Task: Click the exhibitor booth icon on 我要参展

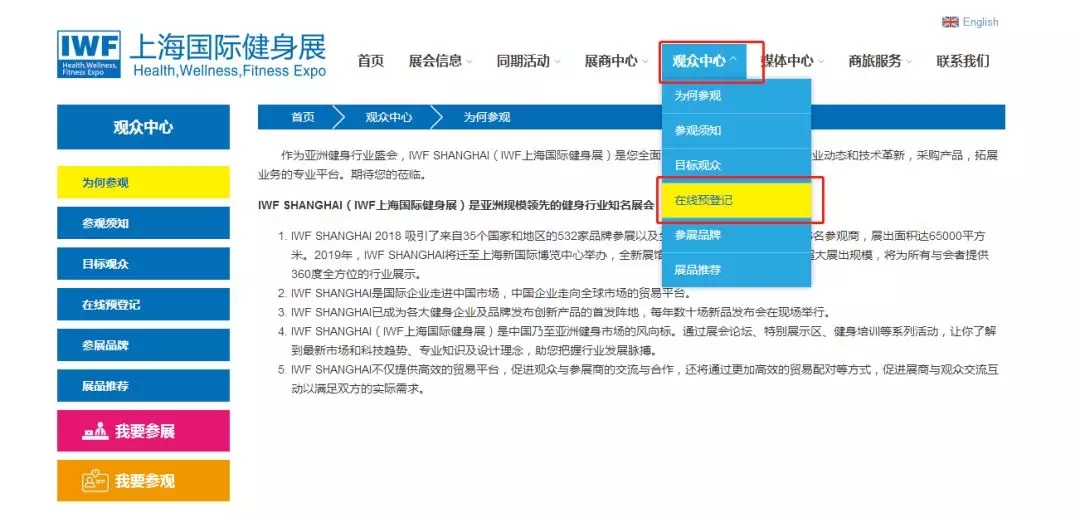Action: [95, 431]
